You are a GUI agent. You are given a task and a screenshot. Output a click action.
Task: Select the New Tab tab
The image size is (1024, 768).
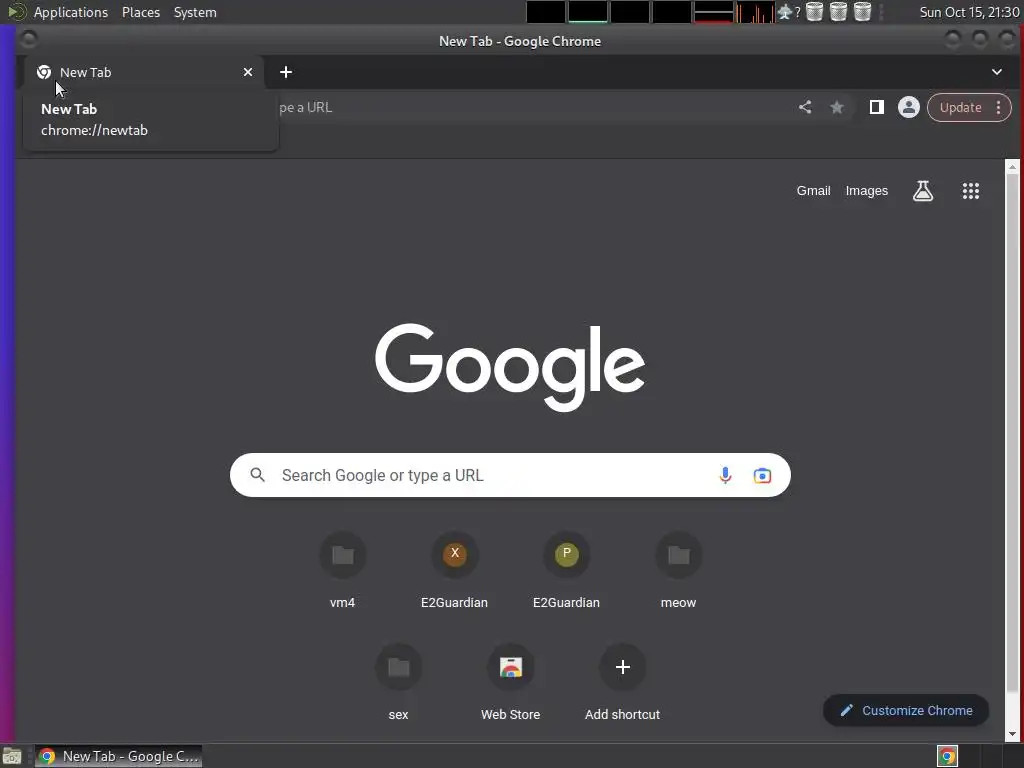coord(144,72)
